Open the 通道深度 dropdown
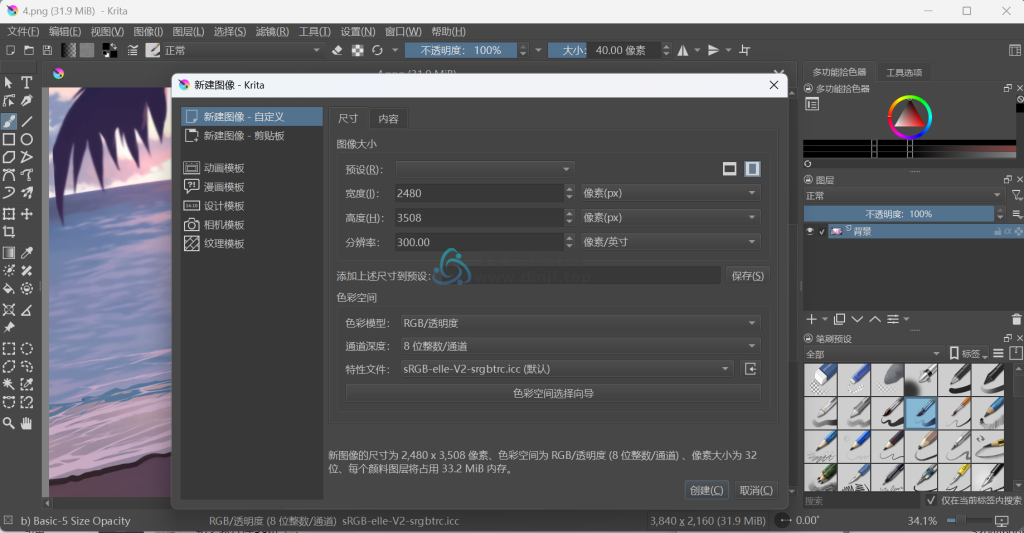This screenshot has width=1024, height=533. coord(580,346)
